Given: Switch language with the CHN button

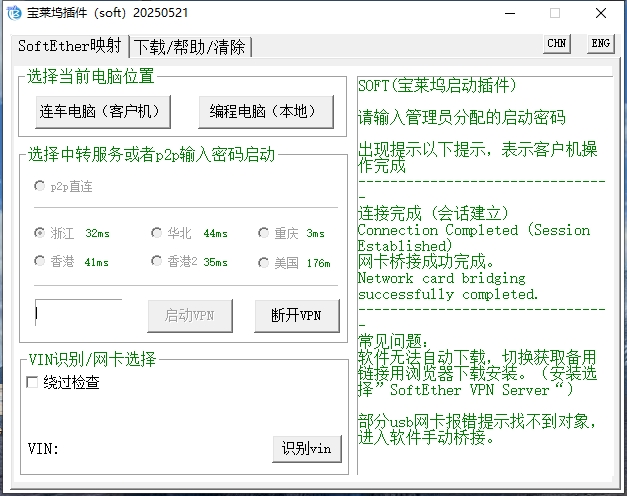Looking at the screenshot, I should (557, 43).
